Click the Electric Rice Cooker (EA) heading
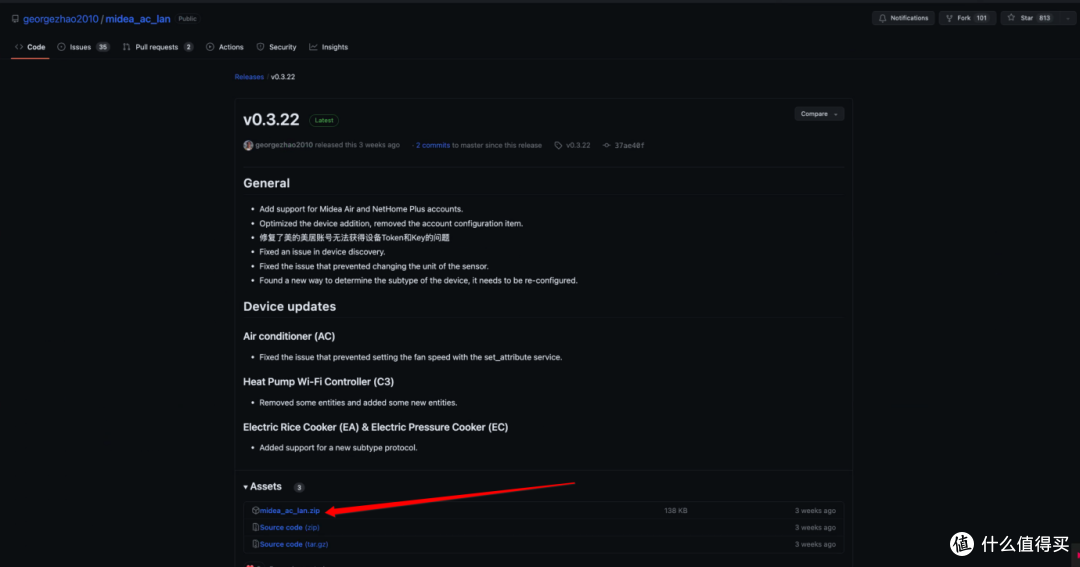The height and width of the screenshot is (567, 1080). 375,427
